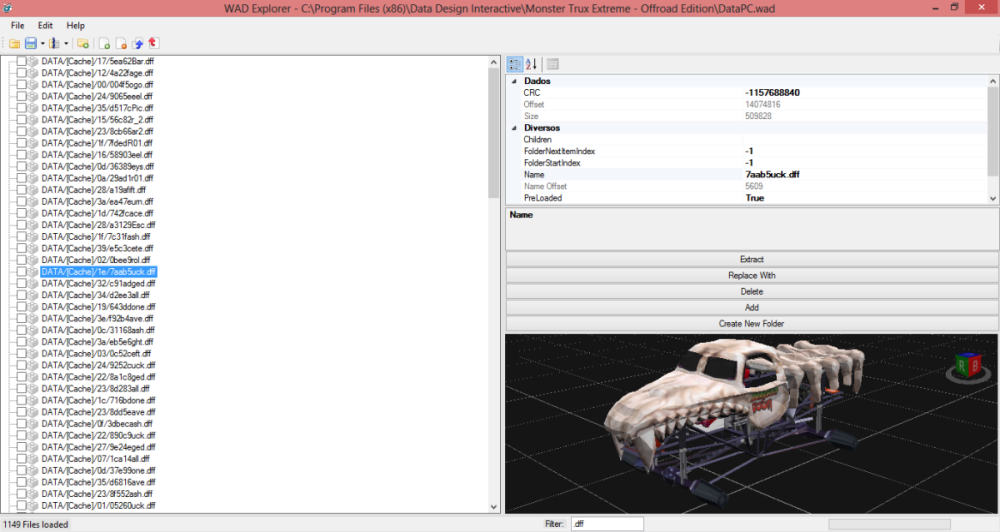Click the model icon beside 07/1ca14all.dff
Screen dimensions: 1000x532
pyautogui.click(x=34, y=459)
